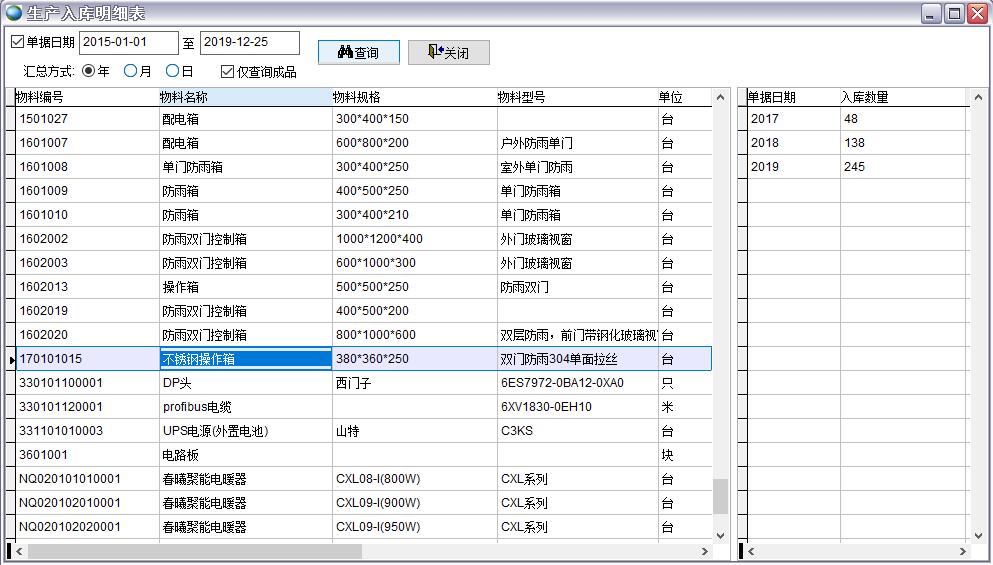The width and height of the screenshot is (993, 565).
Task: Click the start date field 2015-01-01
Action: [x=128, y=42]
